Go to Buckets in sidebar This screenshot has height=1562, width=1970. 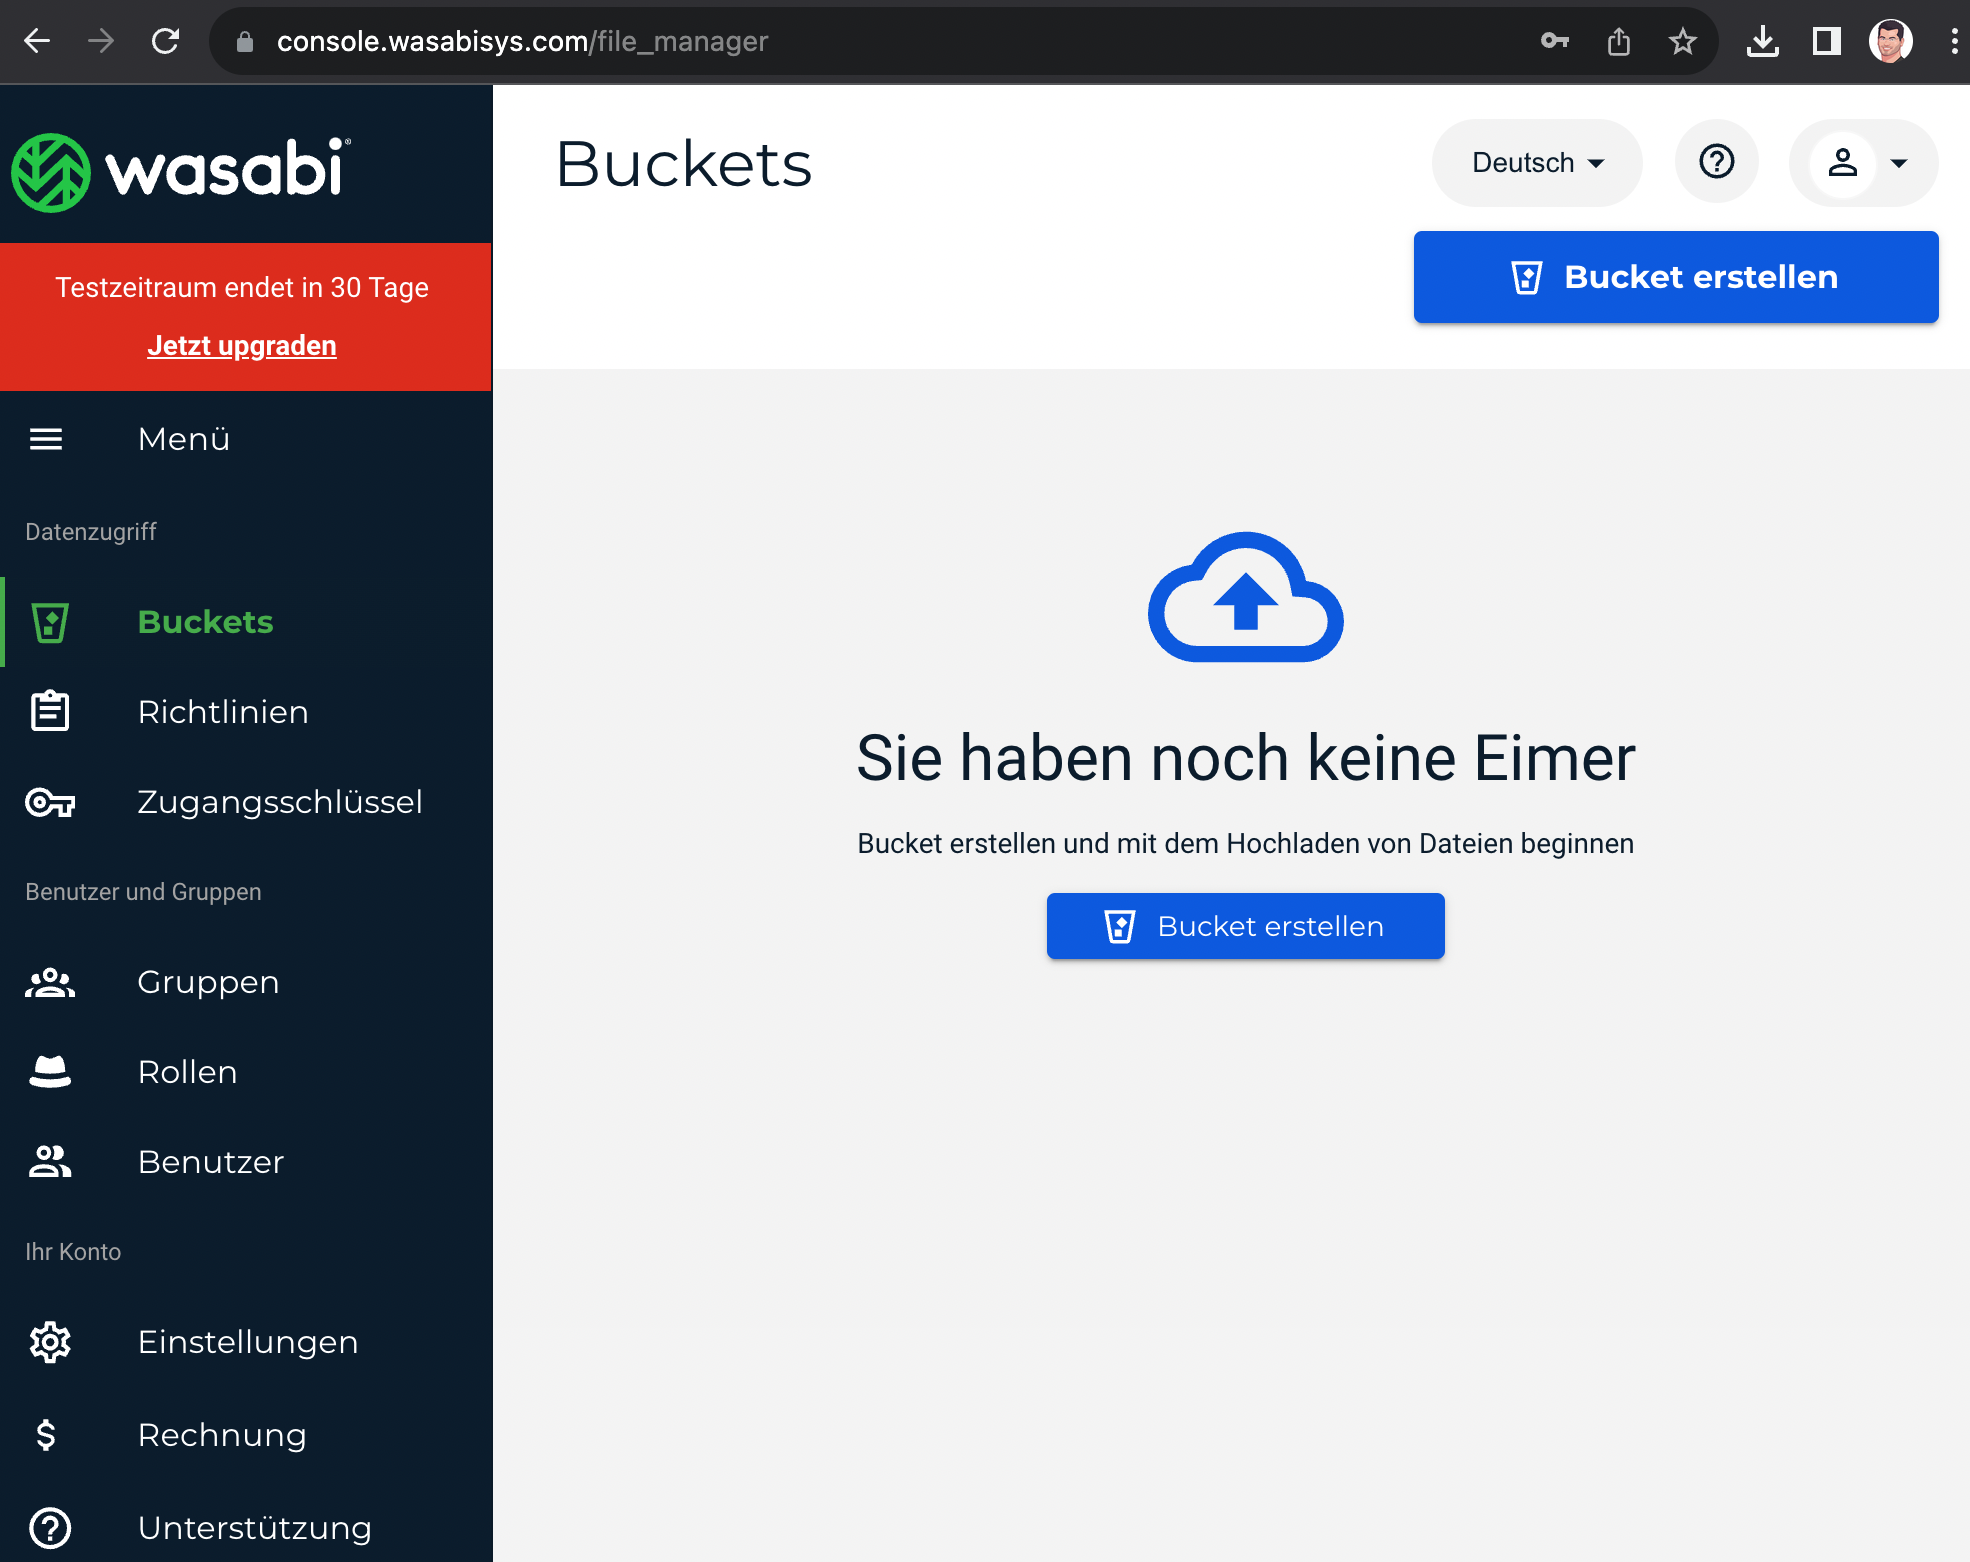[205, 622]
